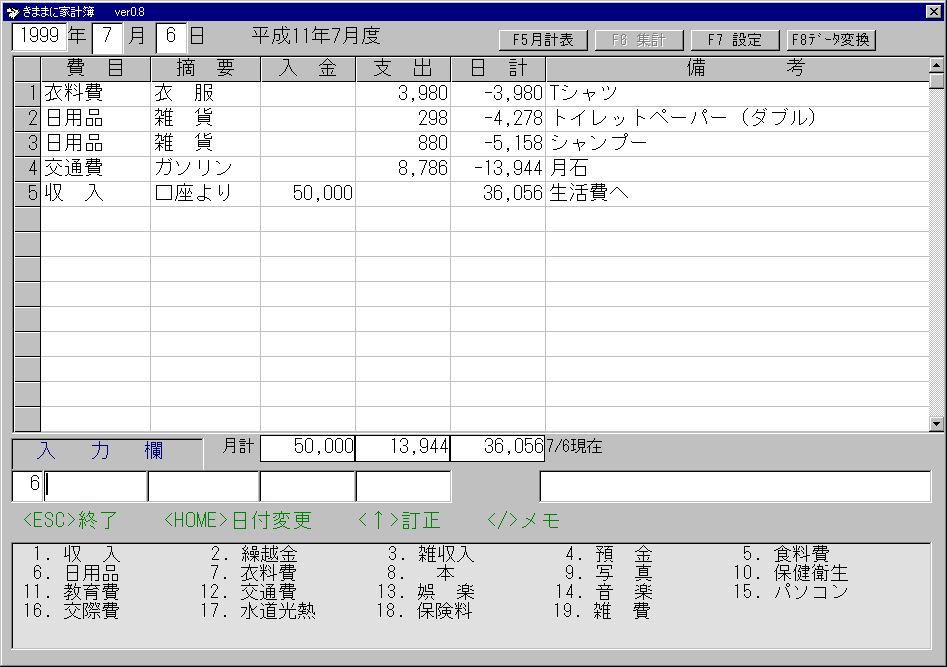
Task: Click category 15. パソコン in list
Action: click(x=791, y=591)
